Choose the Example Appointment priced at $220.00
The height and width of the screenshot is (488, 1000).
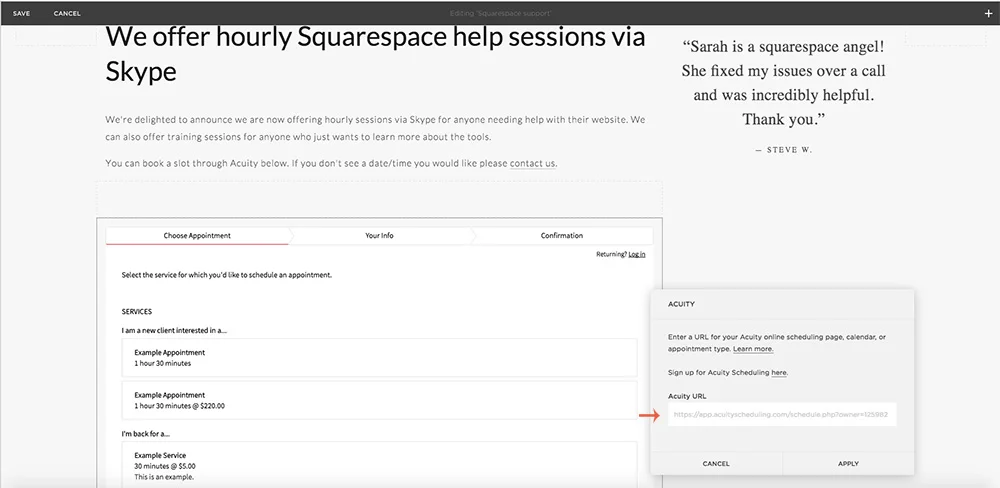(379, 400)
